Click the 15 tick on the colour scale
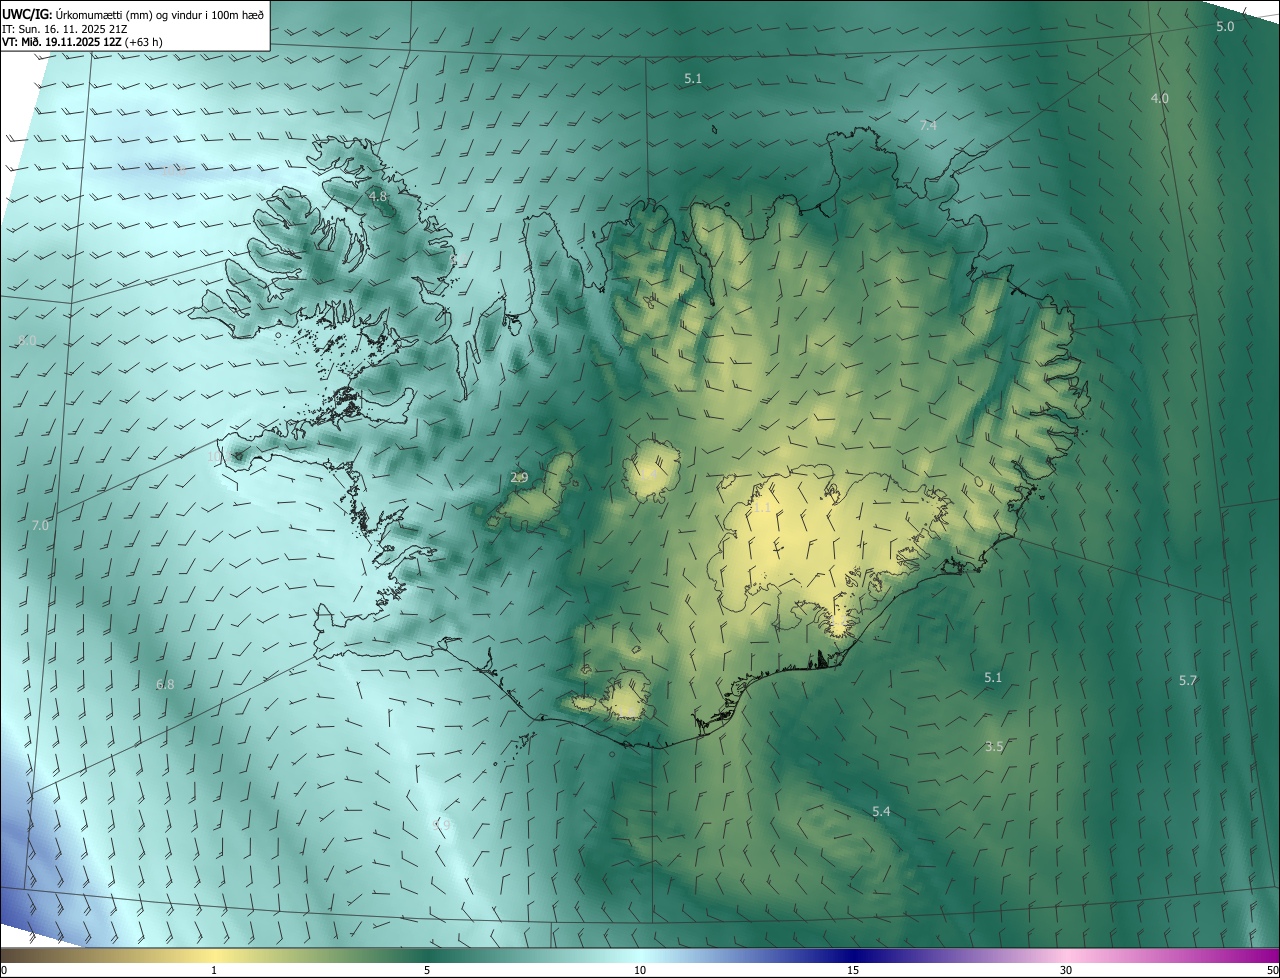 point(853,970)
